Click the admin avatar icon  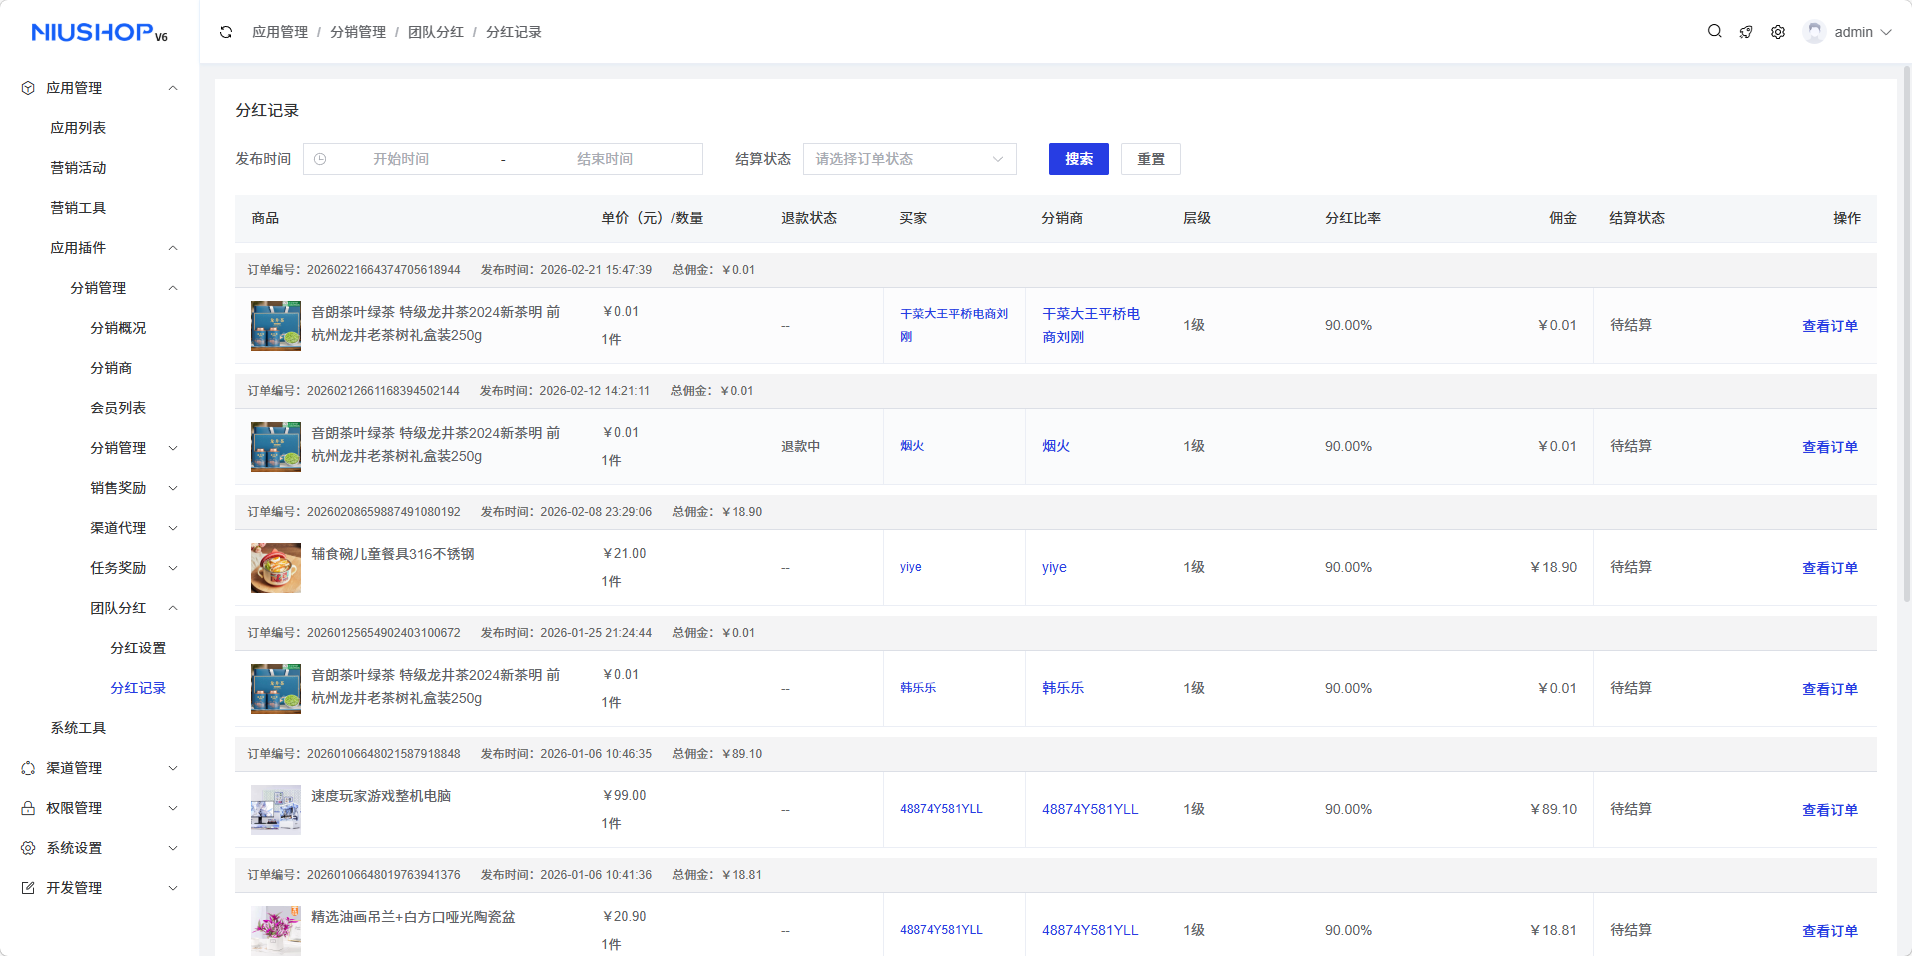click(1814, 32)
